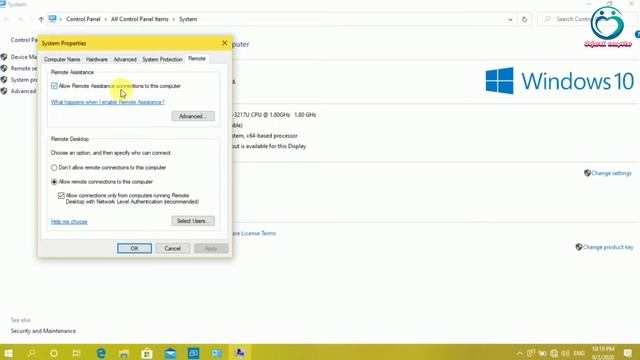
Task: Switch to the Hardware tab
Action: 97,60
